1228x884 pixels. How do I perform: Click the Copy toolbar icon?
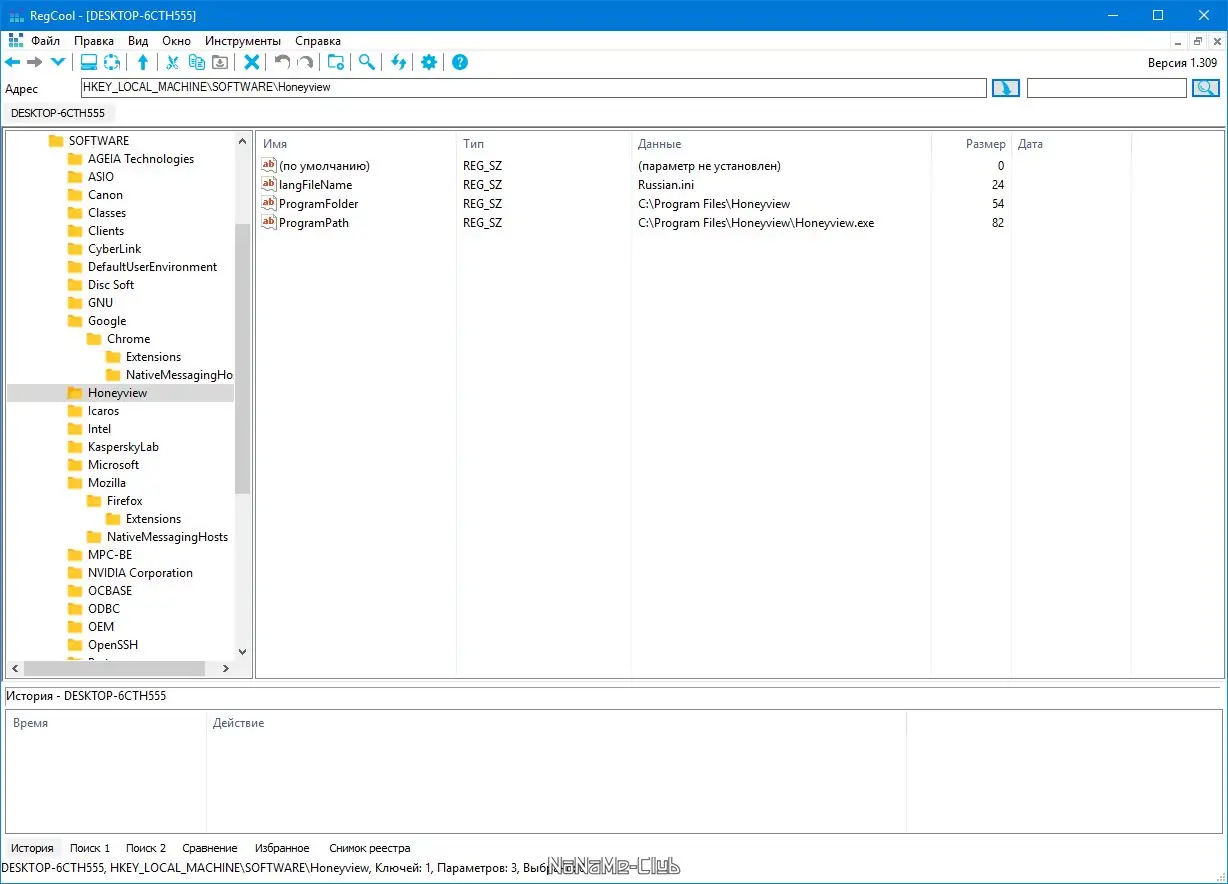(197, 62)
